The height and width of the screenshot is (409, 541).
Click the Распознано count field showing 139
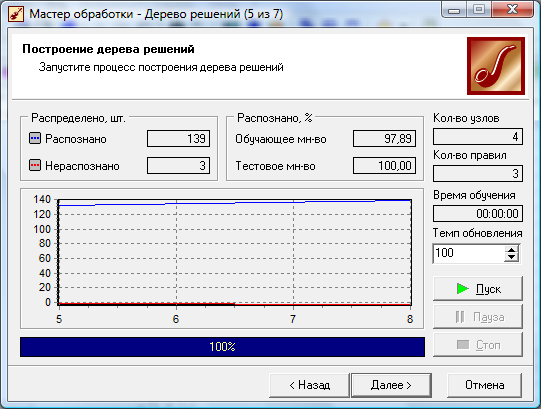178,138
